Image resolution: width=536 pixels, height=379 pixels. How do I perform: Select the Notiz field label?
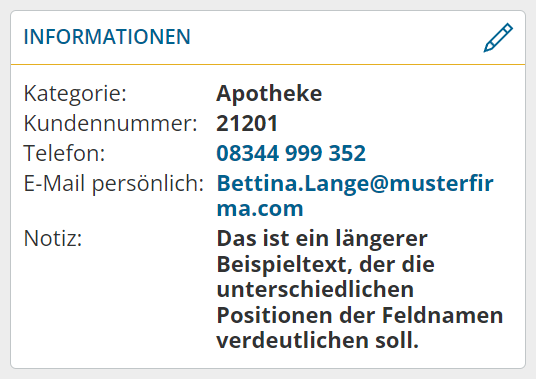pyautogui.click(x=53, y=238)
